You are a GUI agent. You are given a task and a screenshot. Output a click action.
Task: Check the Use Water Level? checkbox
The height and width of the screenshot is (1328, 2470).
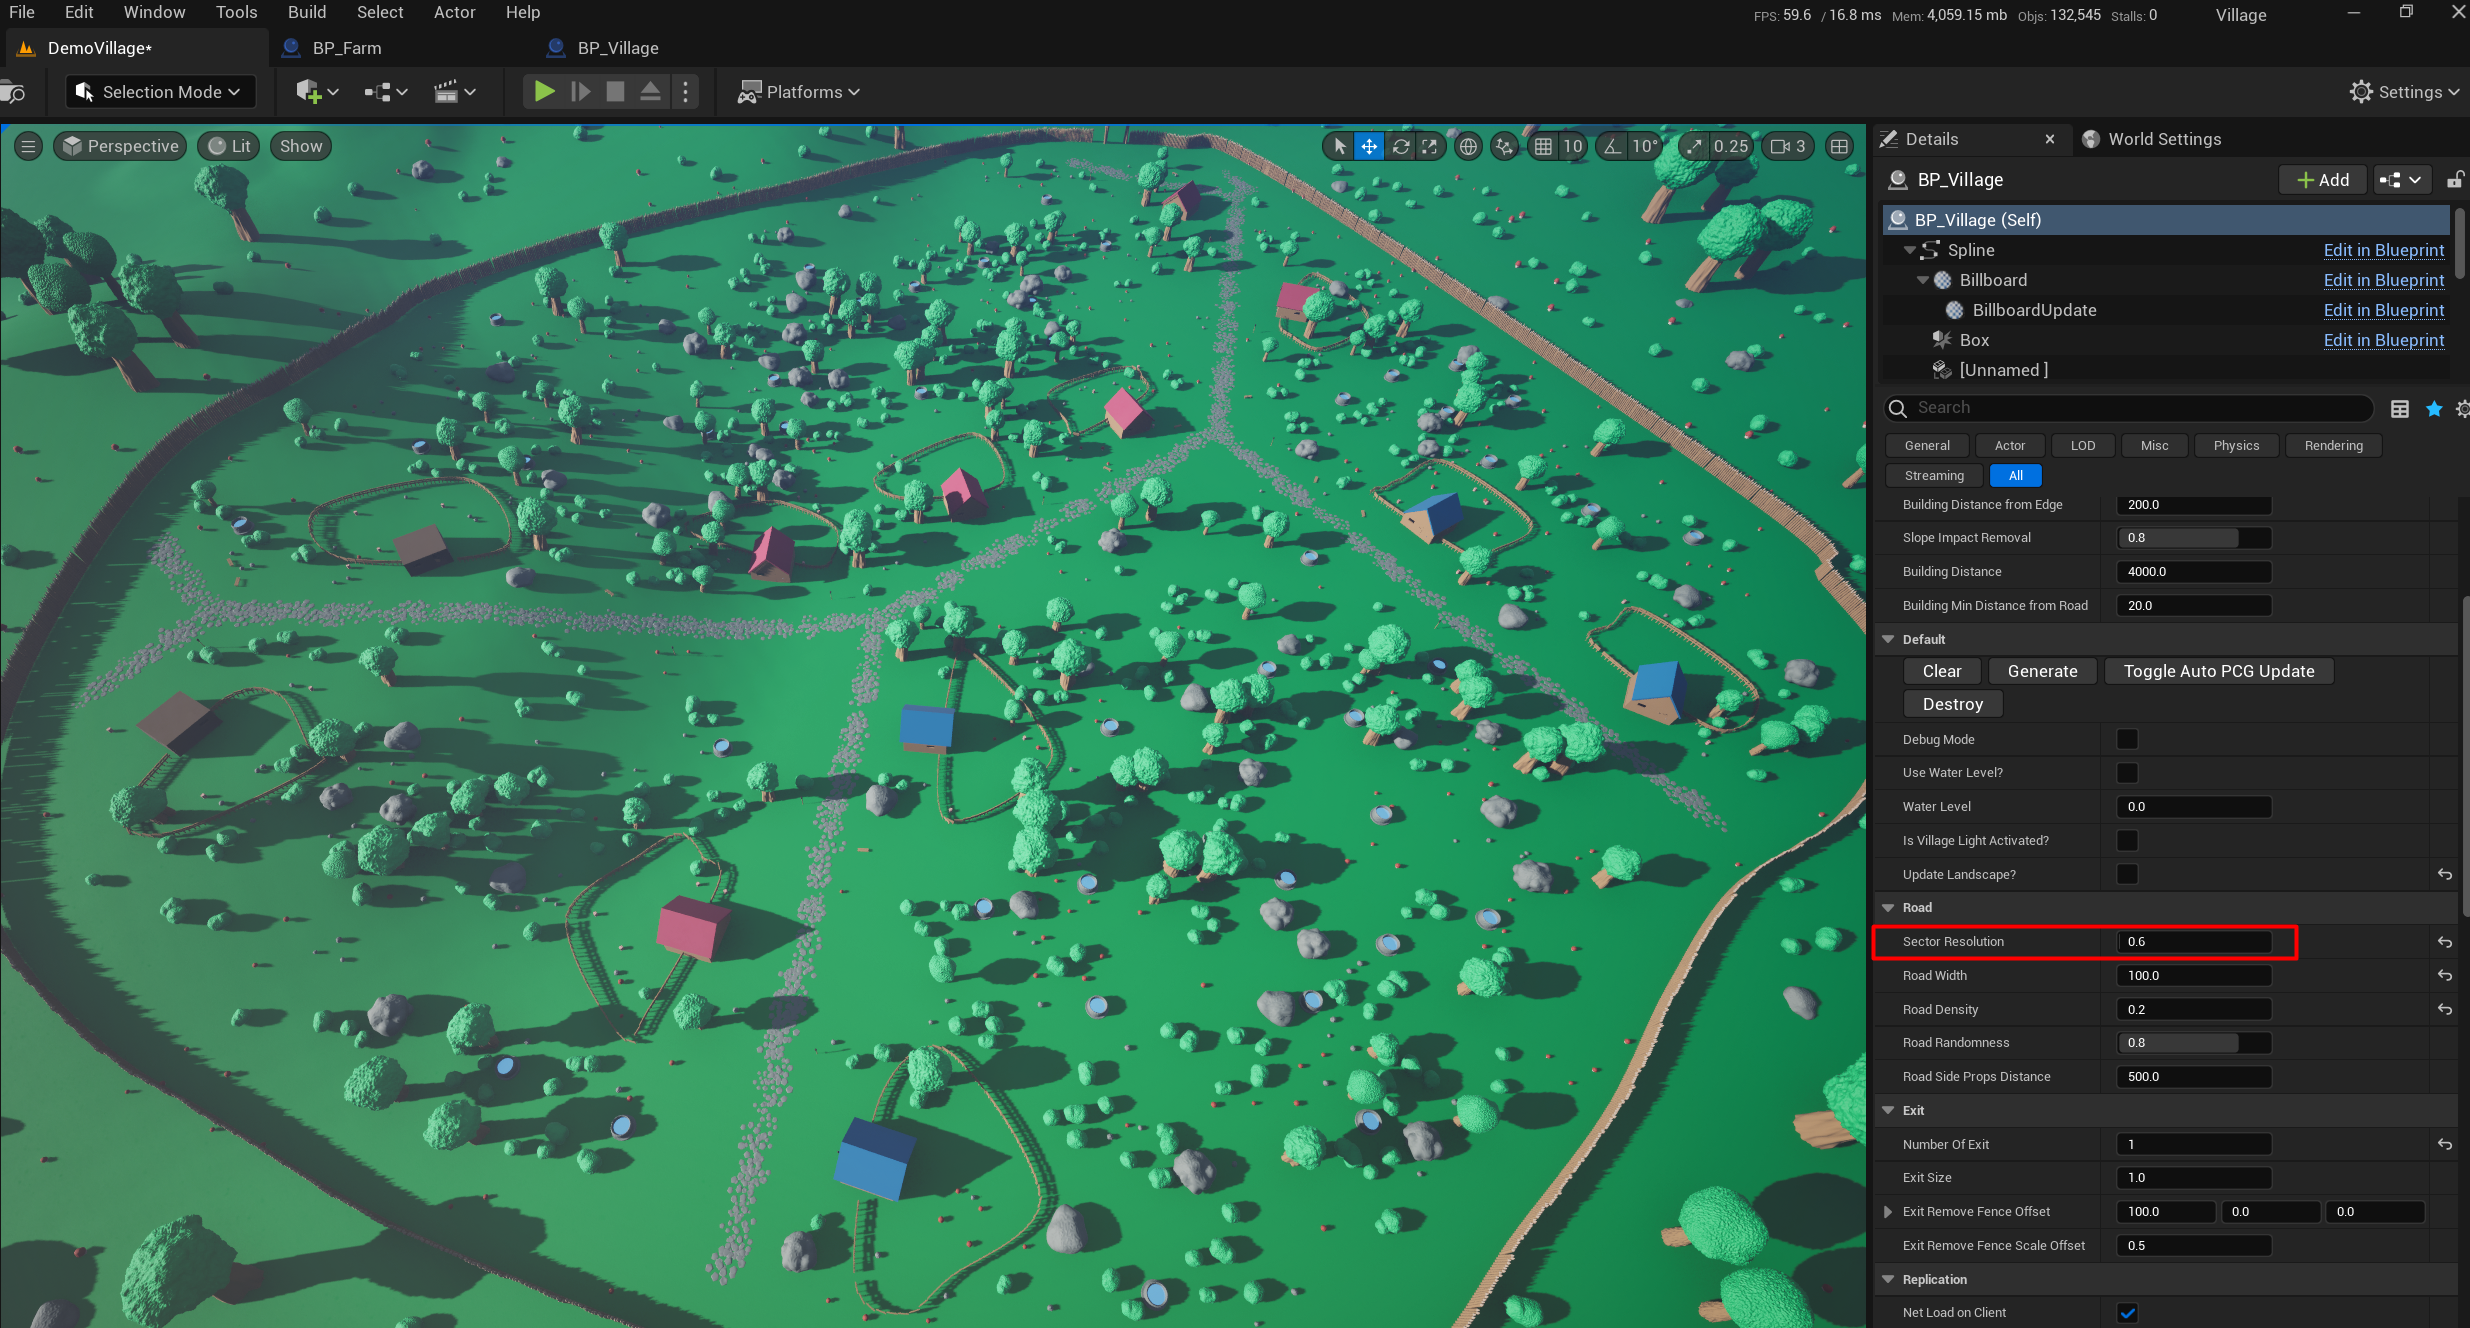(2127, 773)
